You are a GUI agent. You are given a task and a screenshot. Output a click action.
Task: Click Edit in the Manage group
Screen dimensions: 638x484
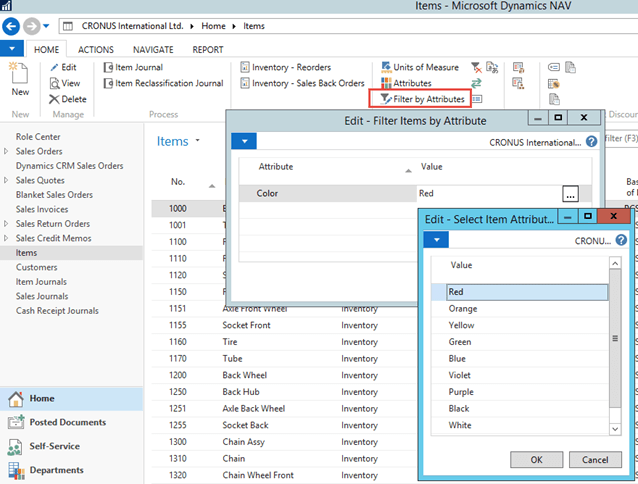(x=63, y=68)
